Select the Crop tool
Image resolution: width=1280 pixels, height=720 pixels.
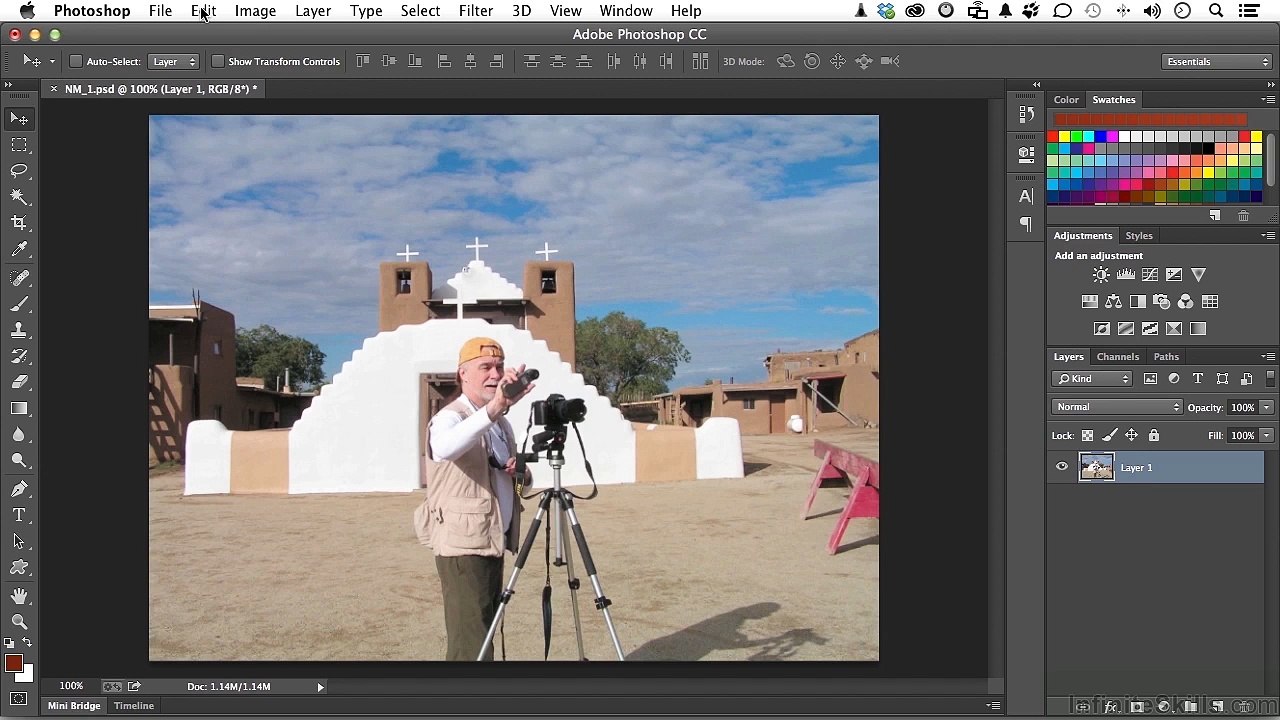click(19, 223)
